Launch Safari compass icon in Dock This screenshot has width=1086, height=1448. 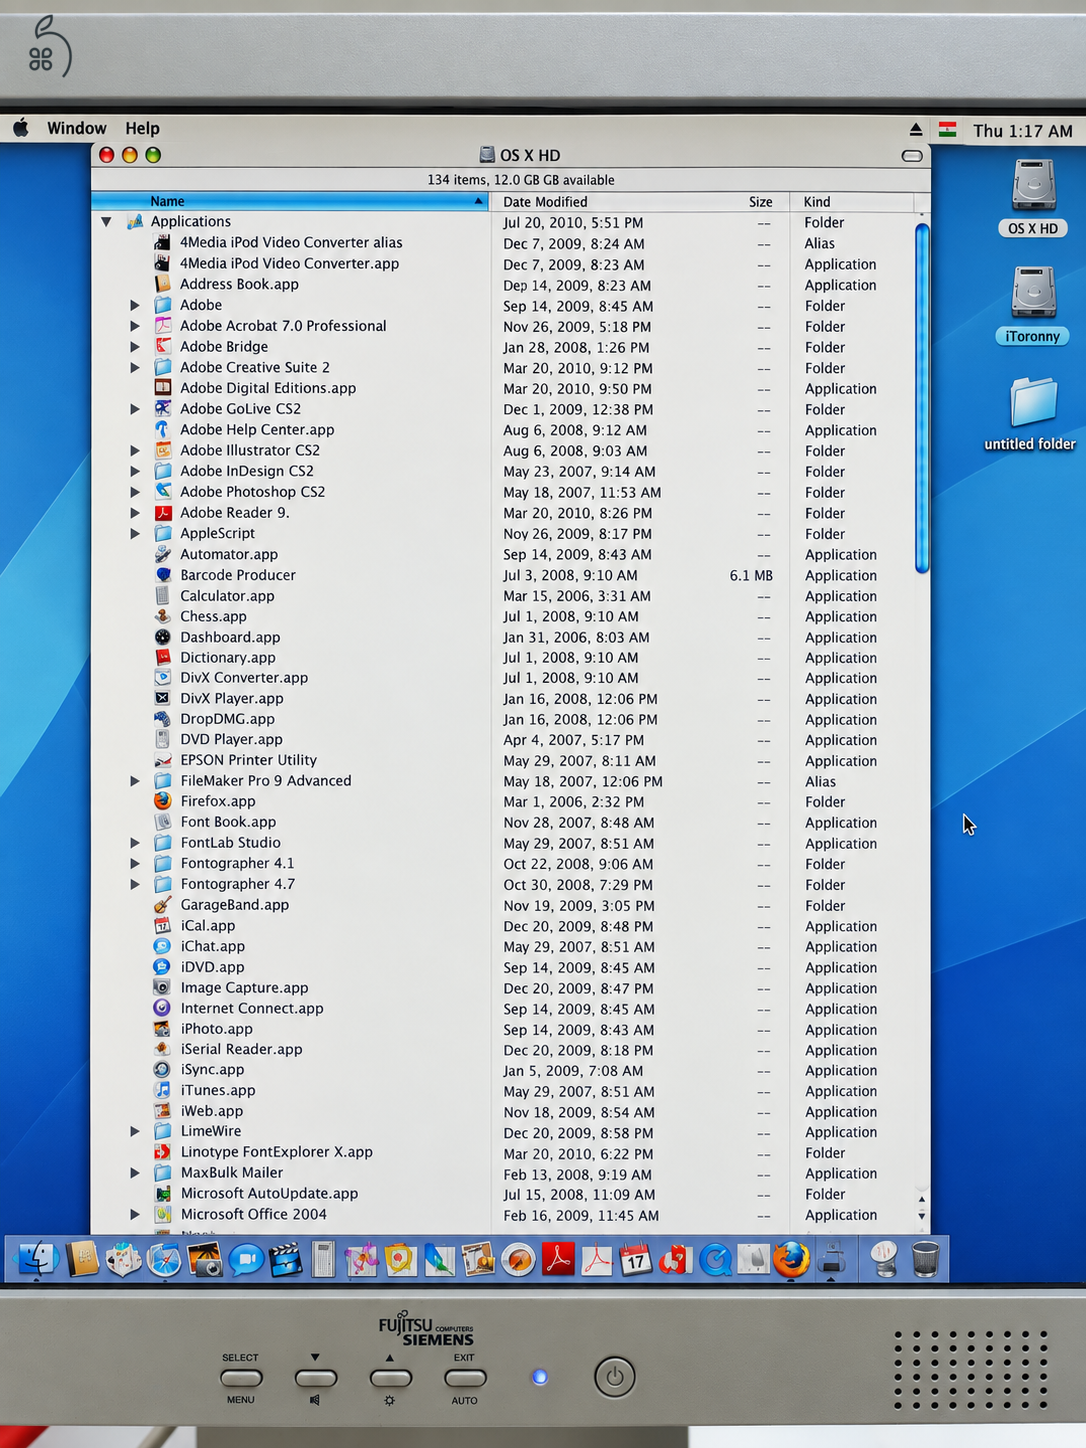(164, 1260)
